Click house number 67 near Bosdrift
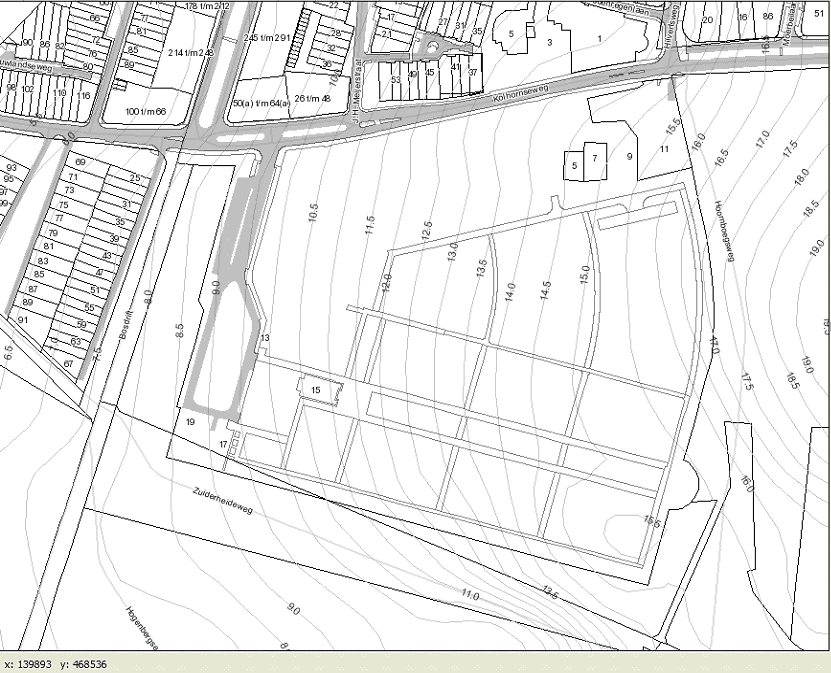This screenshot has height=673, width=831. tap(68, 364)
